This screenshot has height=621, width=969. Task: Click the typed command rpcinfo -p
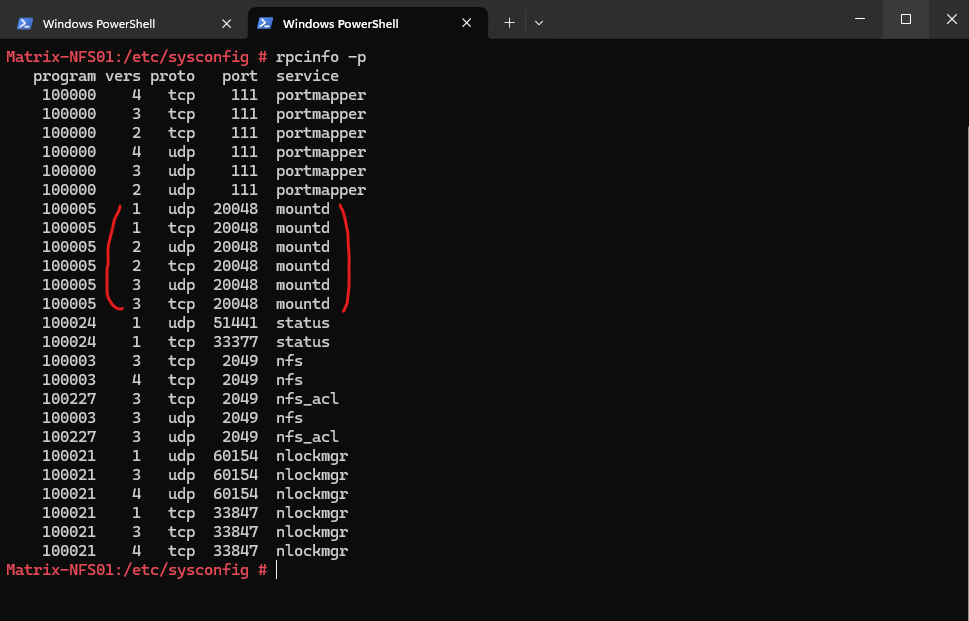point(321,57)
